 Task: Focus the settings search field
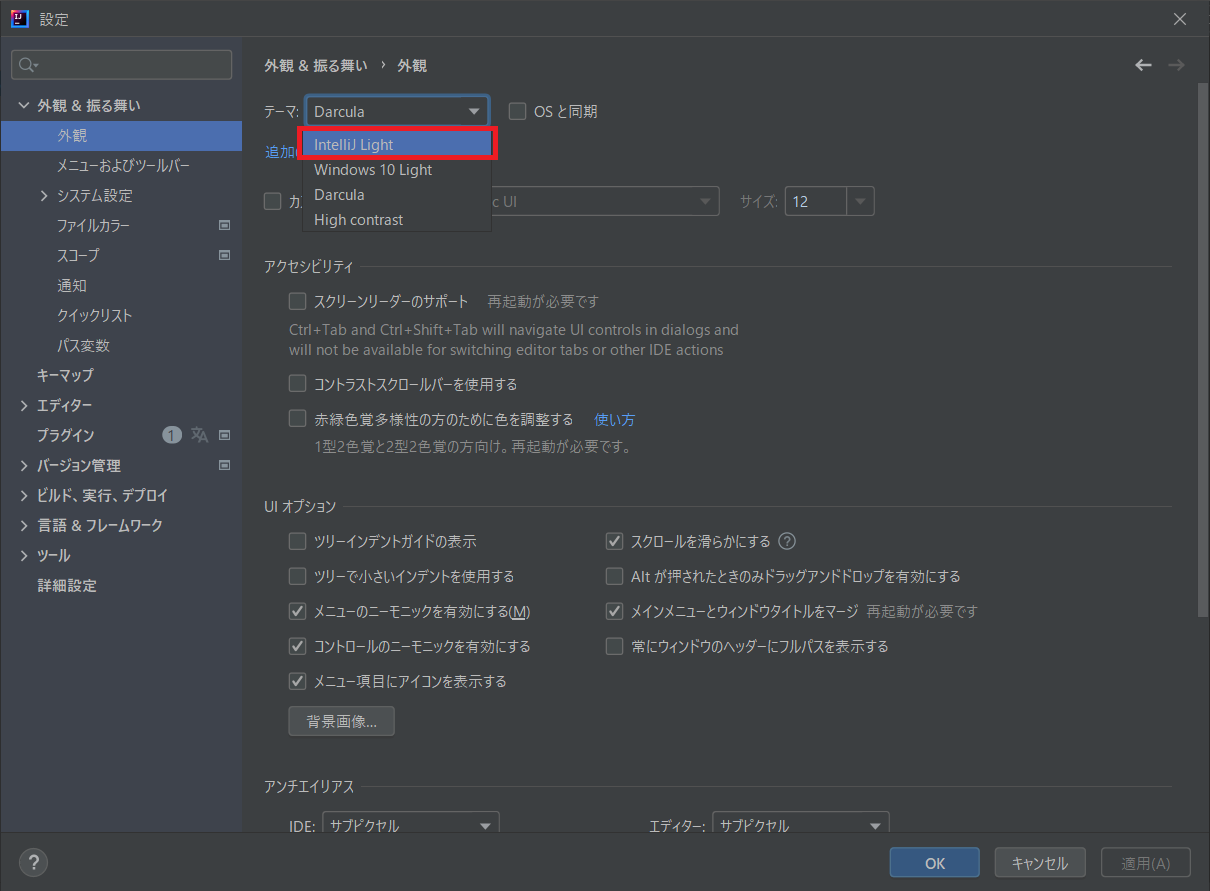121,65
